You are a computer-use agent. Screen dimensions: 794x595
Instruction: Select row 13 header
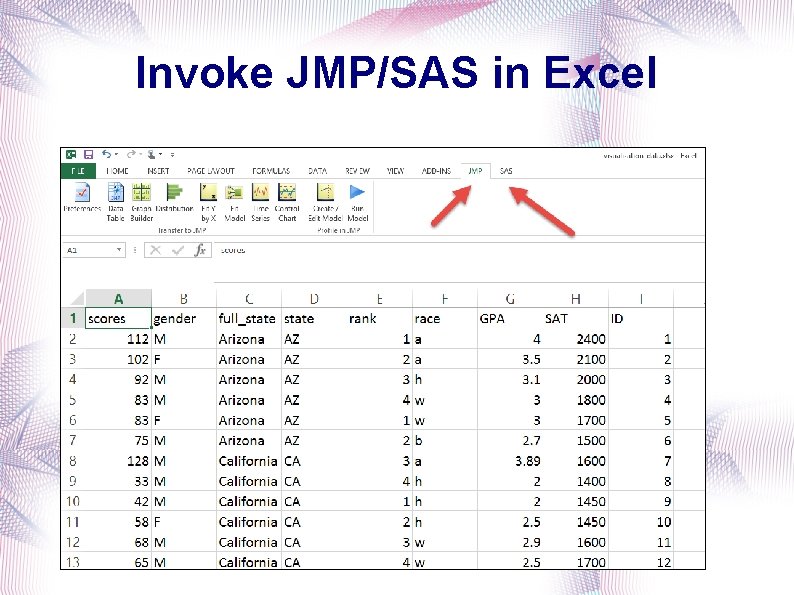[x=73, y=561]
